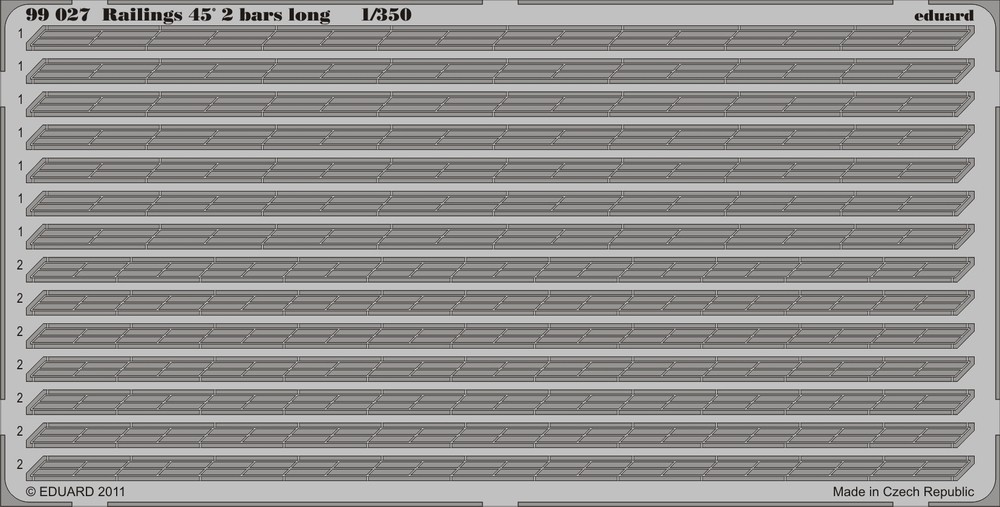The image size is (1000, 507).
Task: Select the second railing strip labeled 2
Action: tap(500, 302)
